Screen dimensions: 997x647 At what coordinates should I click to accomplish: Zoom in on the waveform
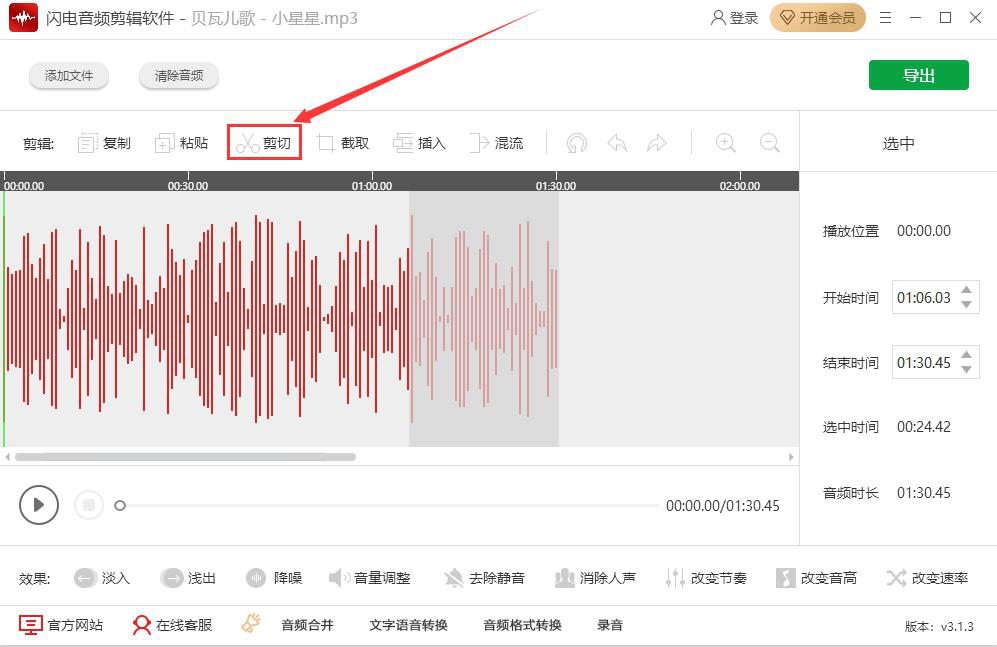725,143
